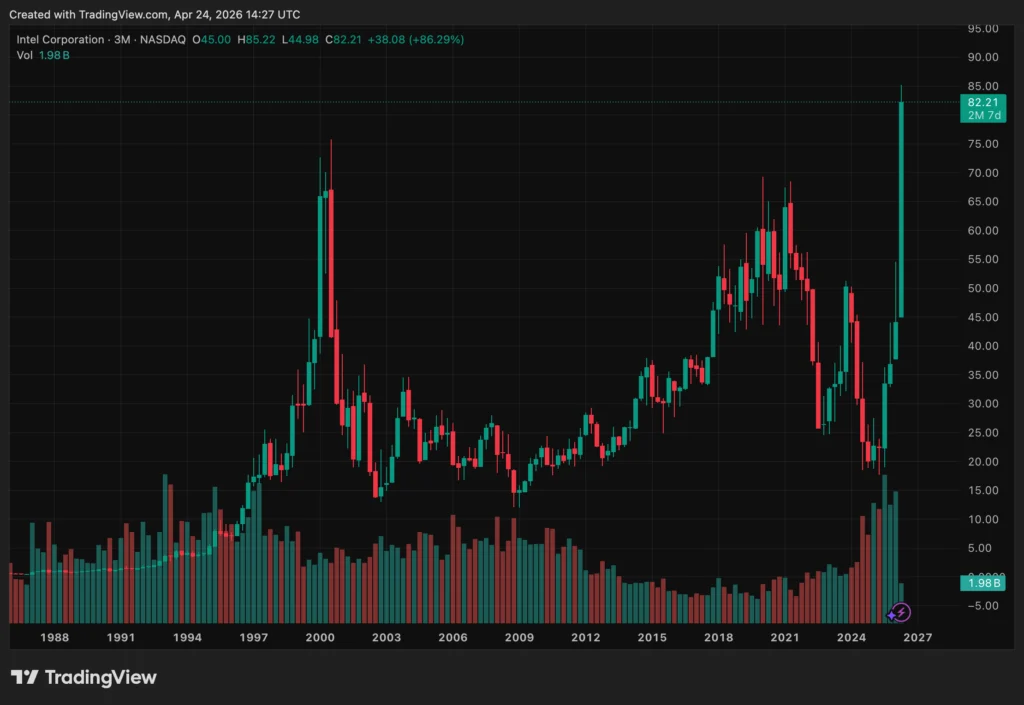Click the Vol indicator legend label
Viewport: 1024px width, 705px height.
[x=25, y=55]
